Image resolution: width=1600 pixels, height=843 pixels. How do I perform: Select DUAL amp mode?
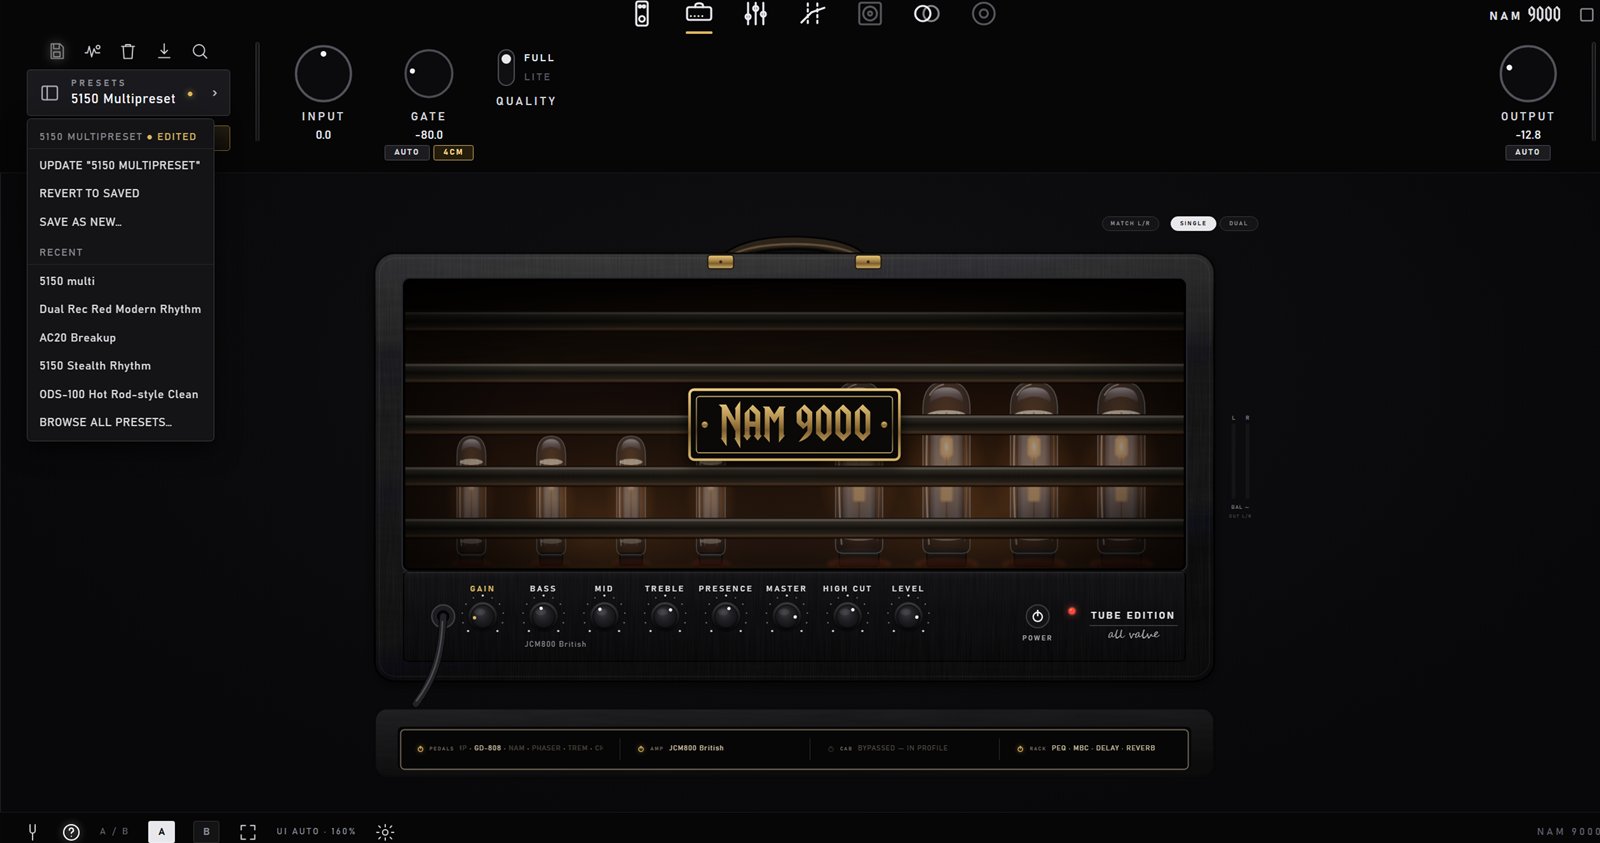click(x=1238, y=224)
